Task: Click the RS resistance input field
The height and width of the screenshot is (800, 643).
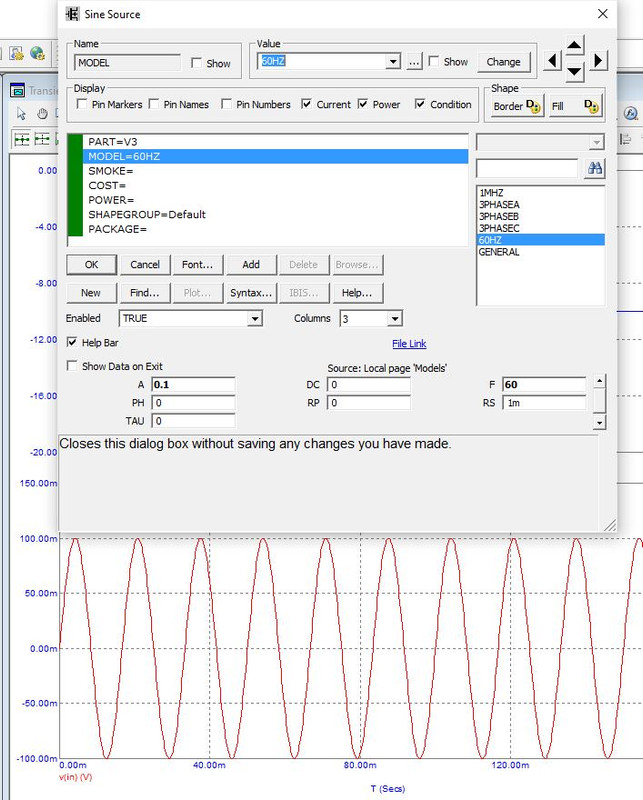Action: click(544, 403)
